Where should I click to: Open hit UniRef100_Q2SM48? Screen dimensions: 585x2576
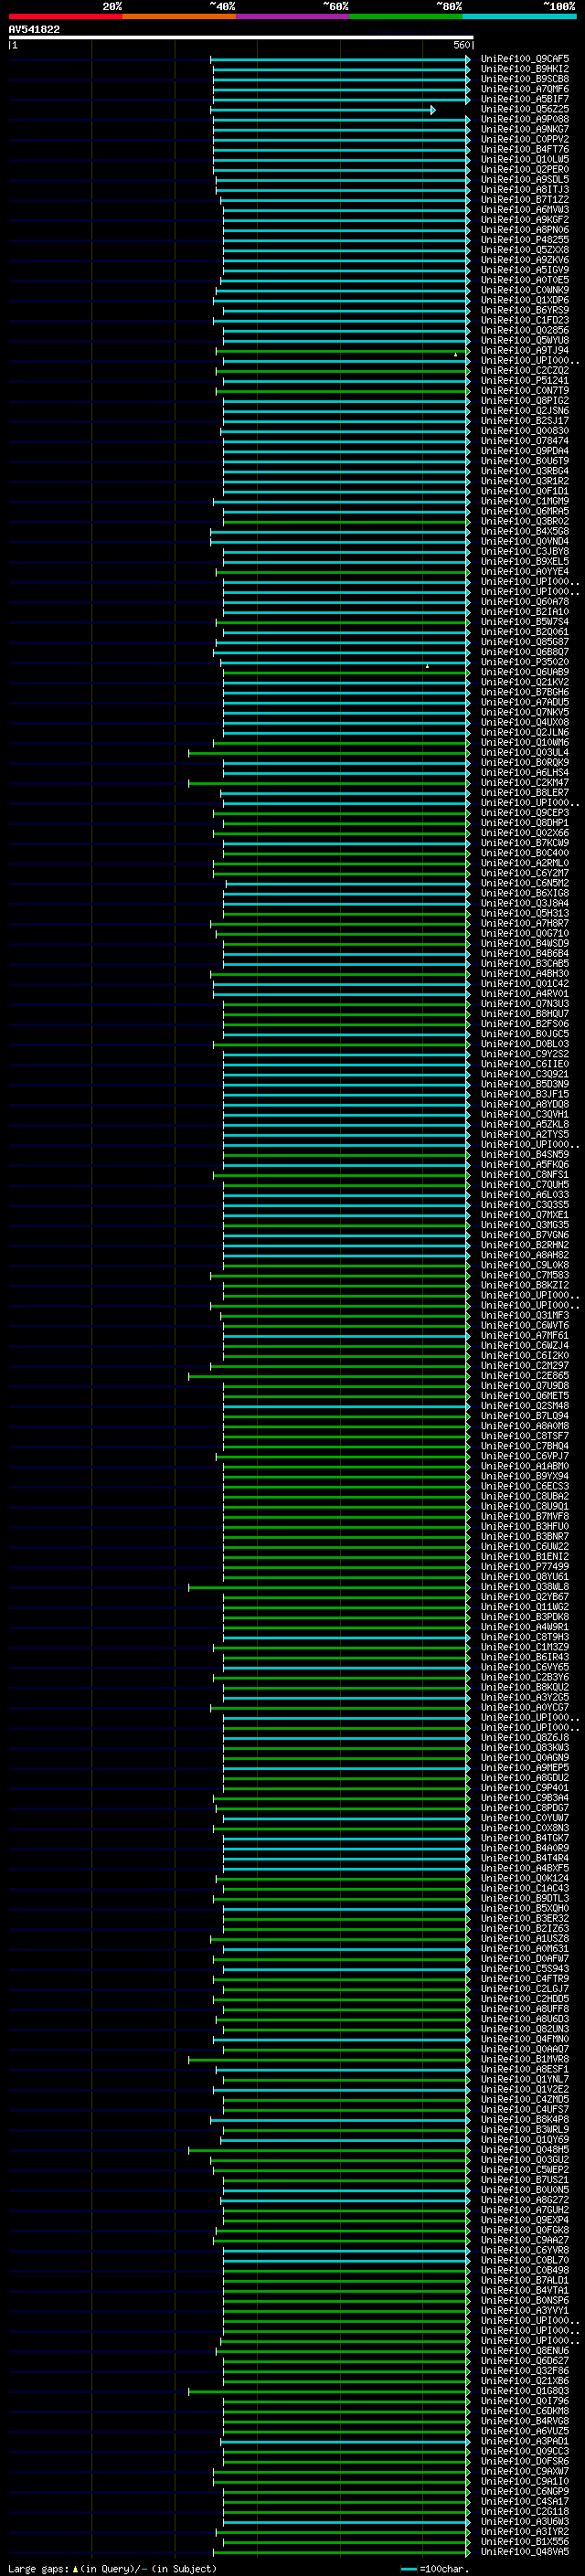(525, 1405)
